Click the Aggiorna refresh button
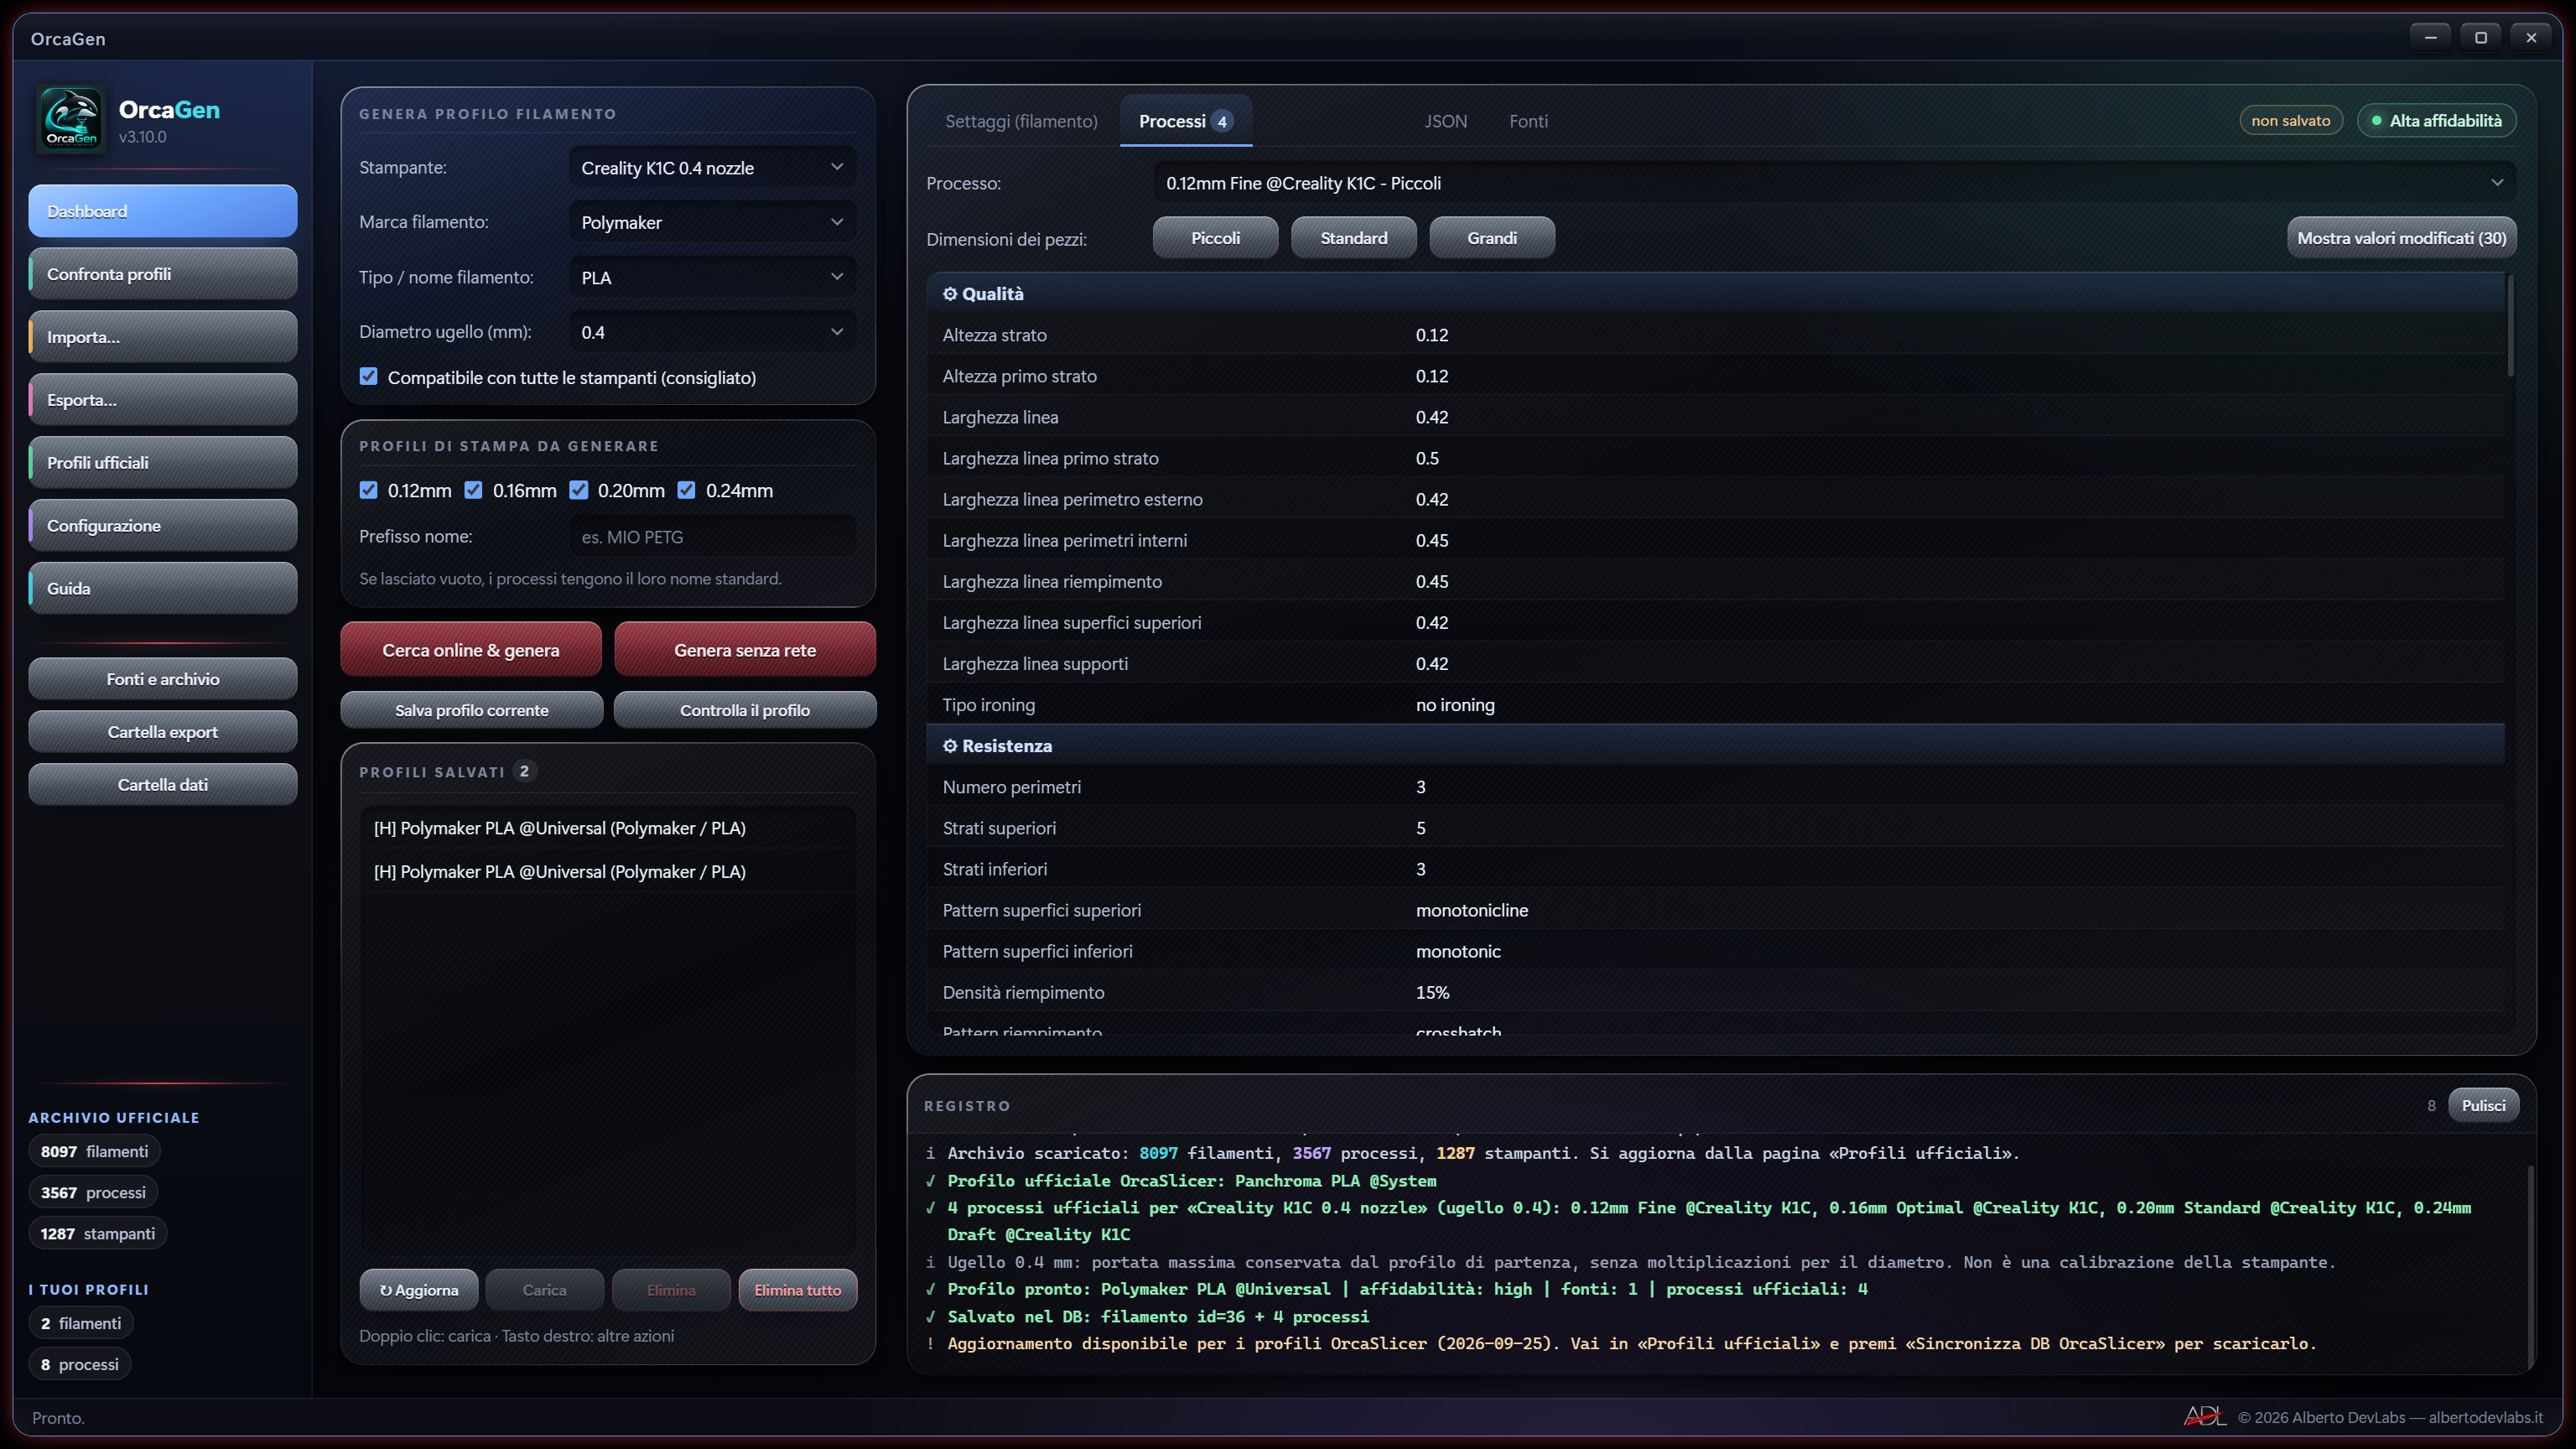This screenshot has width=2576, height=1449. coord(419,1290)
